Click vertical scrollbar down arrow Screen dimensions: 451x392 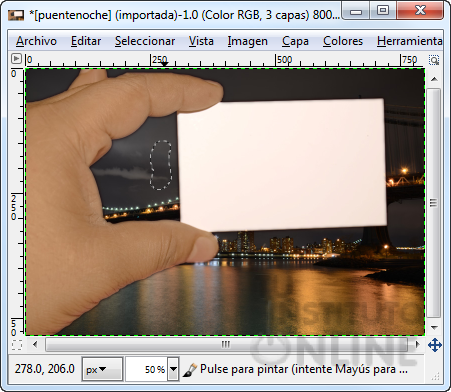[x=434, y=327]
